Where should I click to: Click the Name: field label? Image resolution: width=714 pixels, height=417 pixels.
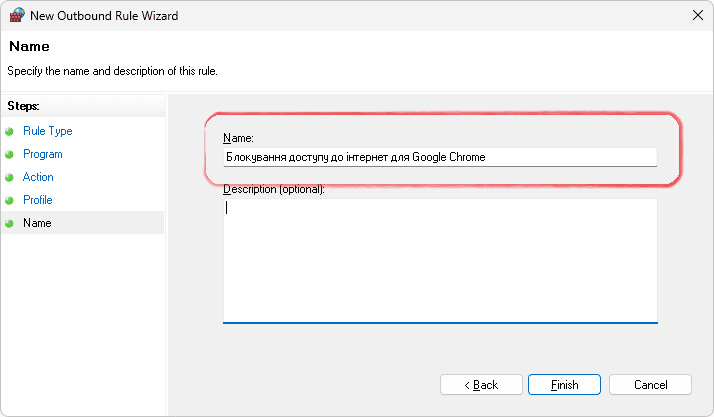[238, 137]
